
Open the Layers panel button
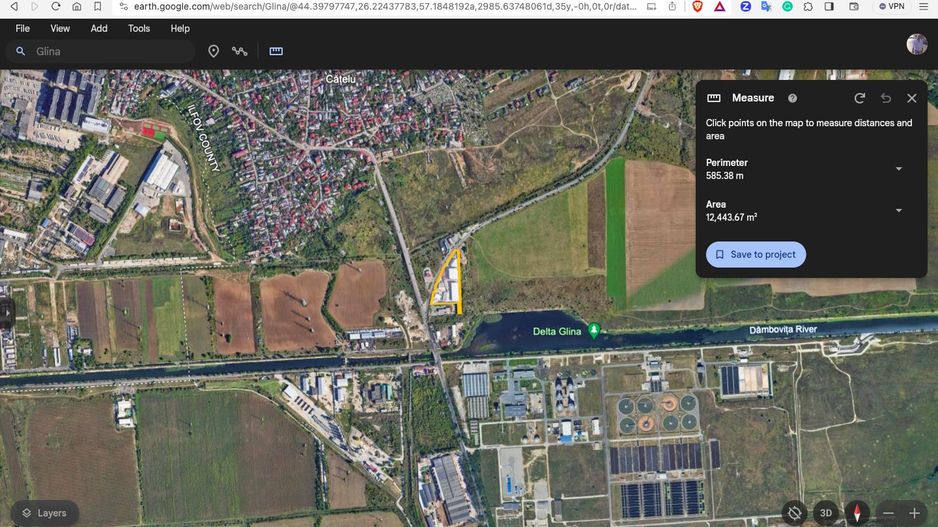point(44,513)
